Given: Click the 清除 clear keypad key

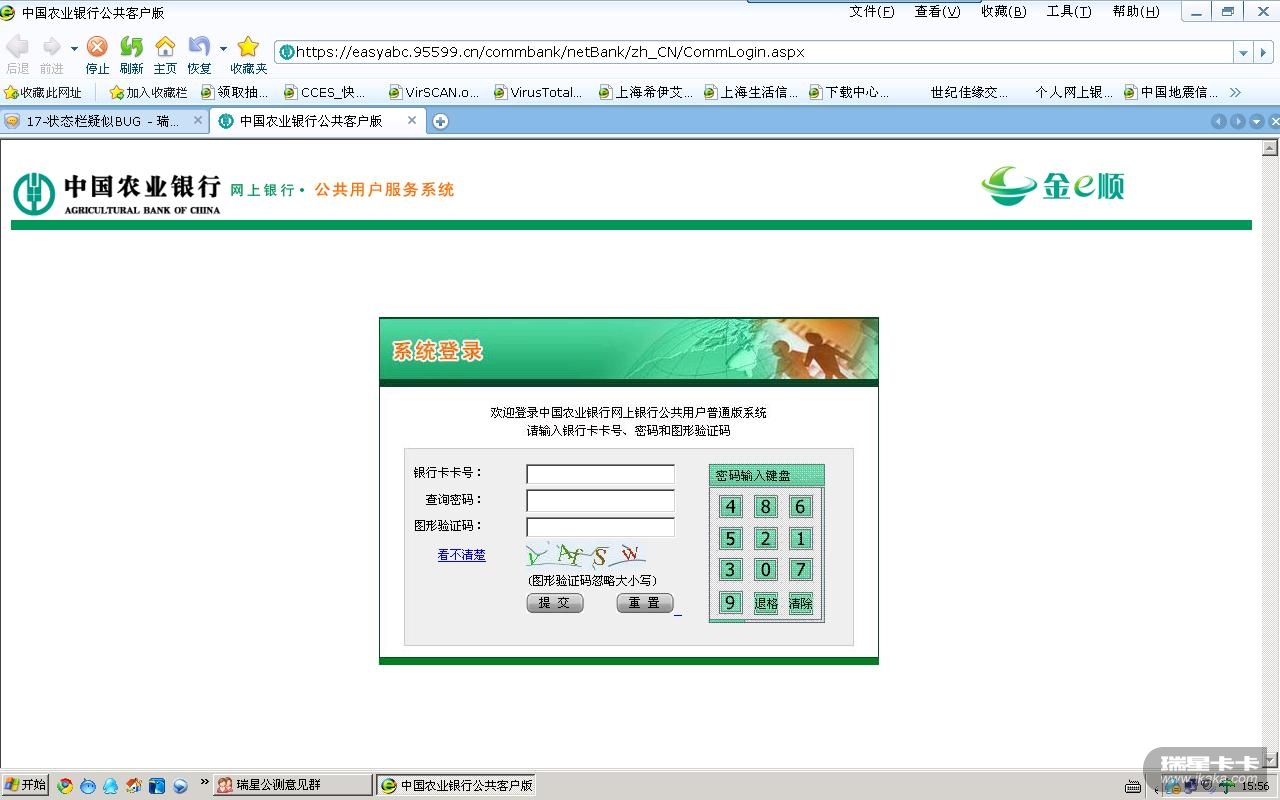Looking at the screenshot, I should [800, 603].
